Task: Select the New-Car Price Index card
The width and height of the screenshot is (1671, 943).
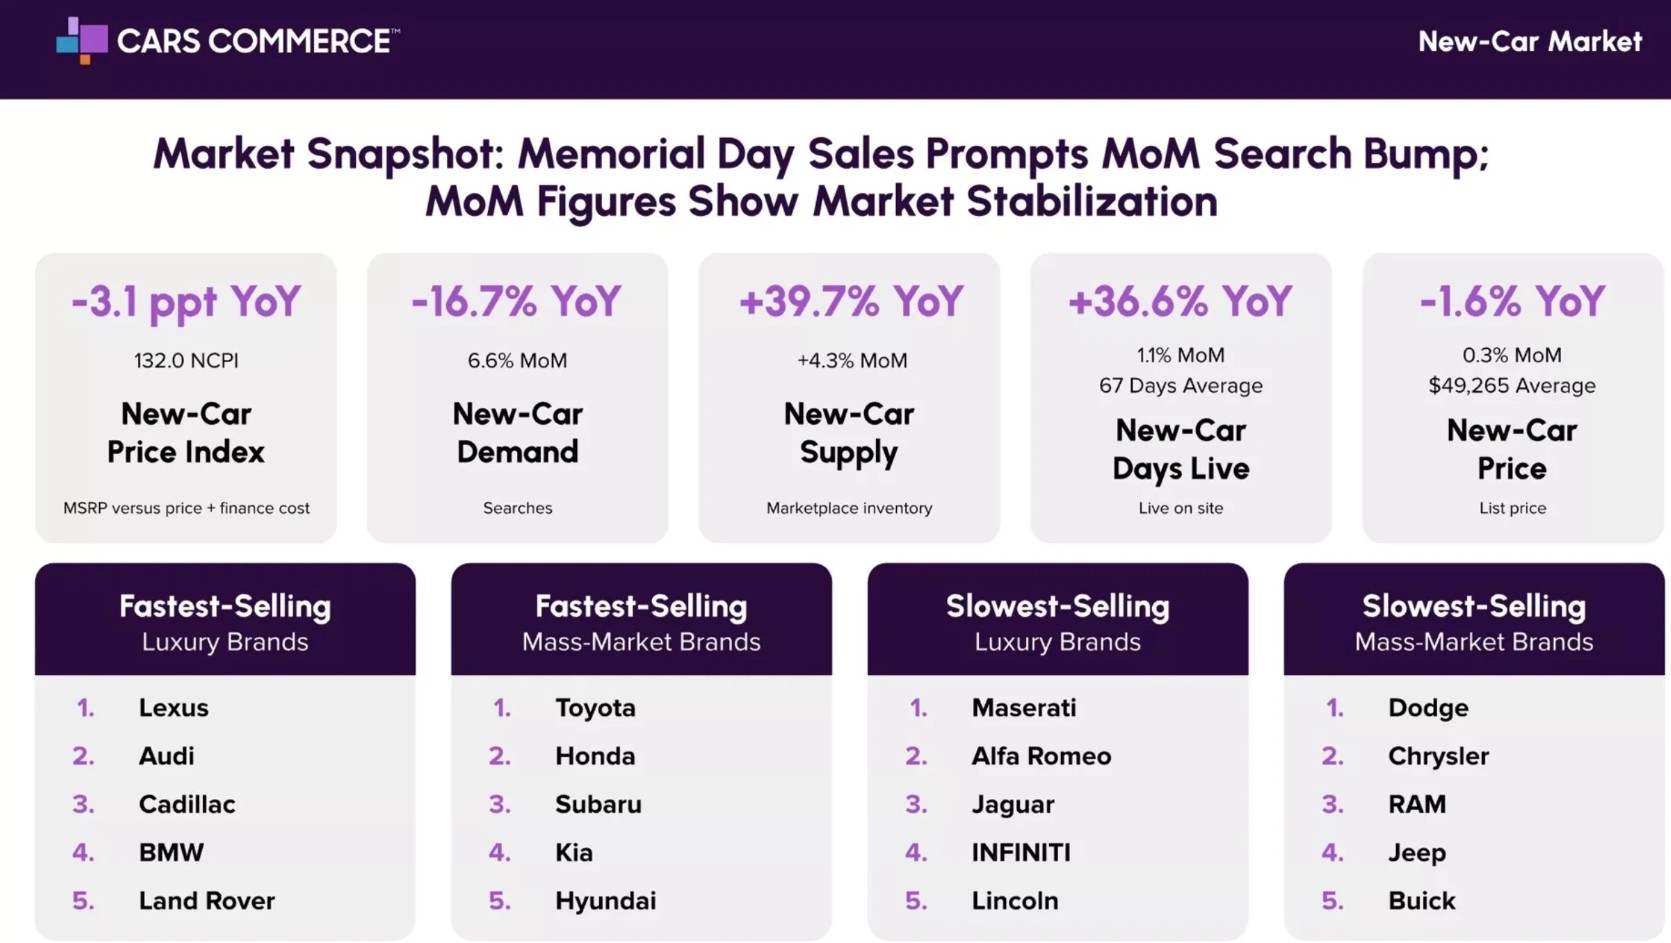Action: point(186,398)
